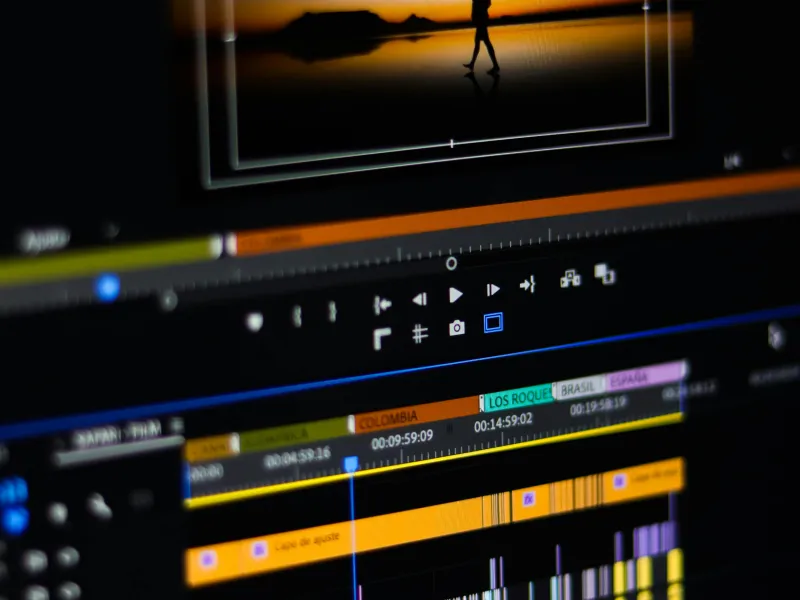The width and height of the screenshot is (800, 600).
Task: Disable the blue Safe Margins toggle
Action: (x=493, y=323)
